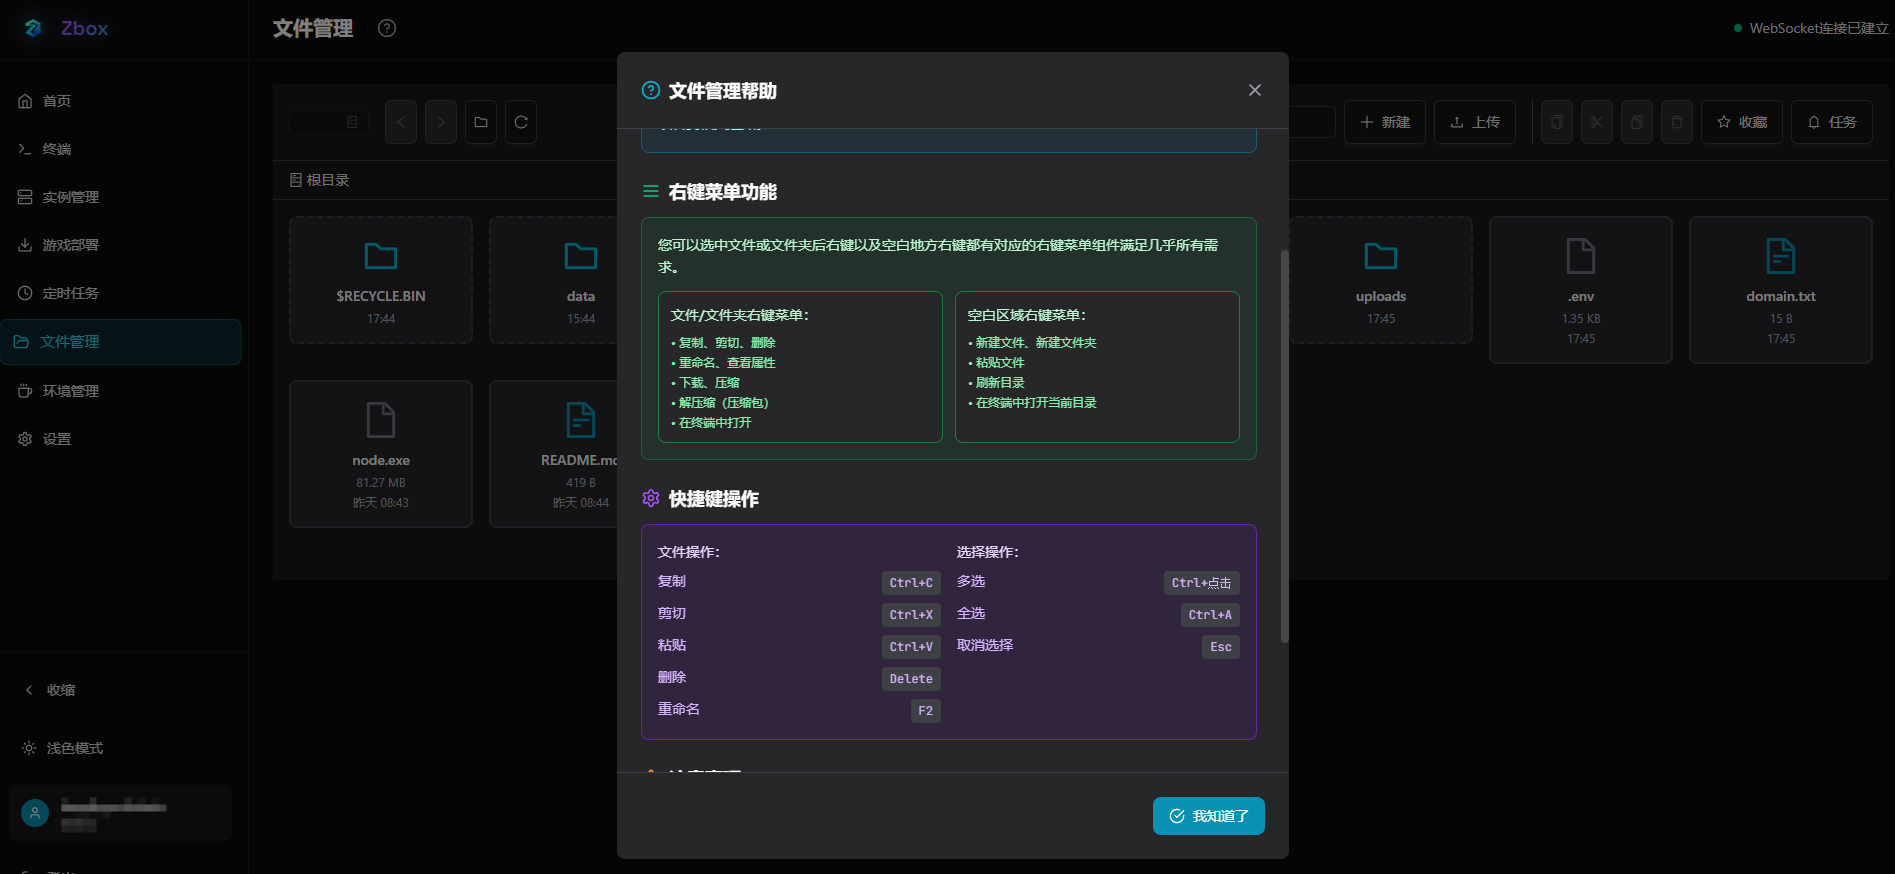Click the cut icon in toolbar
This screenshot has height=874, width=1895.
click(x=1597, y=122)
